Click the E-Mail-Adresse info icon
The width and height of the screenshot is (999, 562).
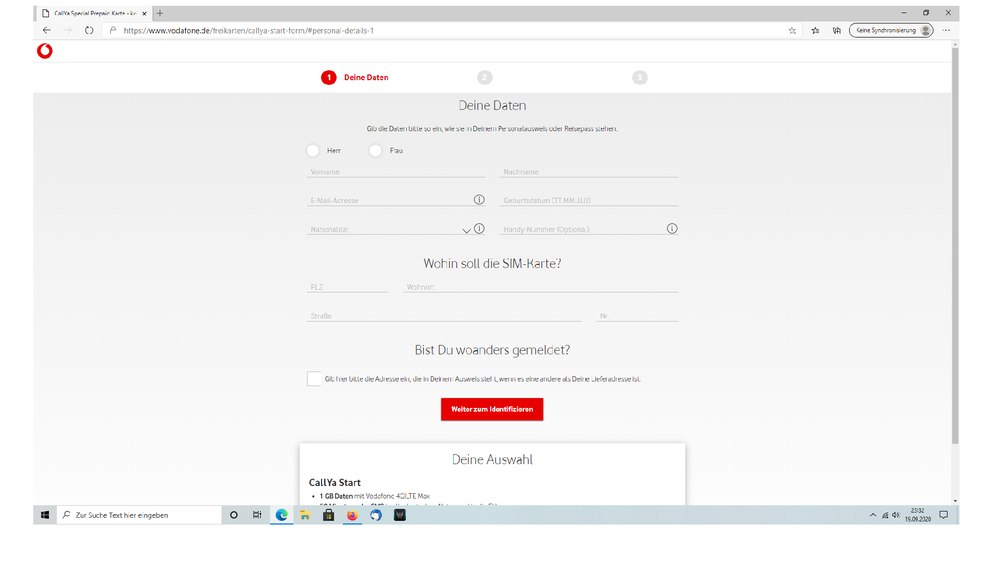pyautogui.click(x=479, y=200)
